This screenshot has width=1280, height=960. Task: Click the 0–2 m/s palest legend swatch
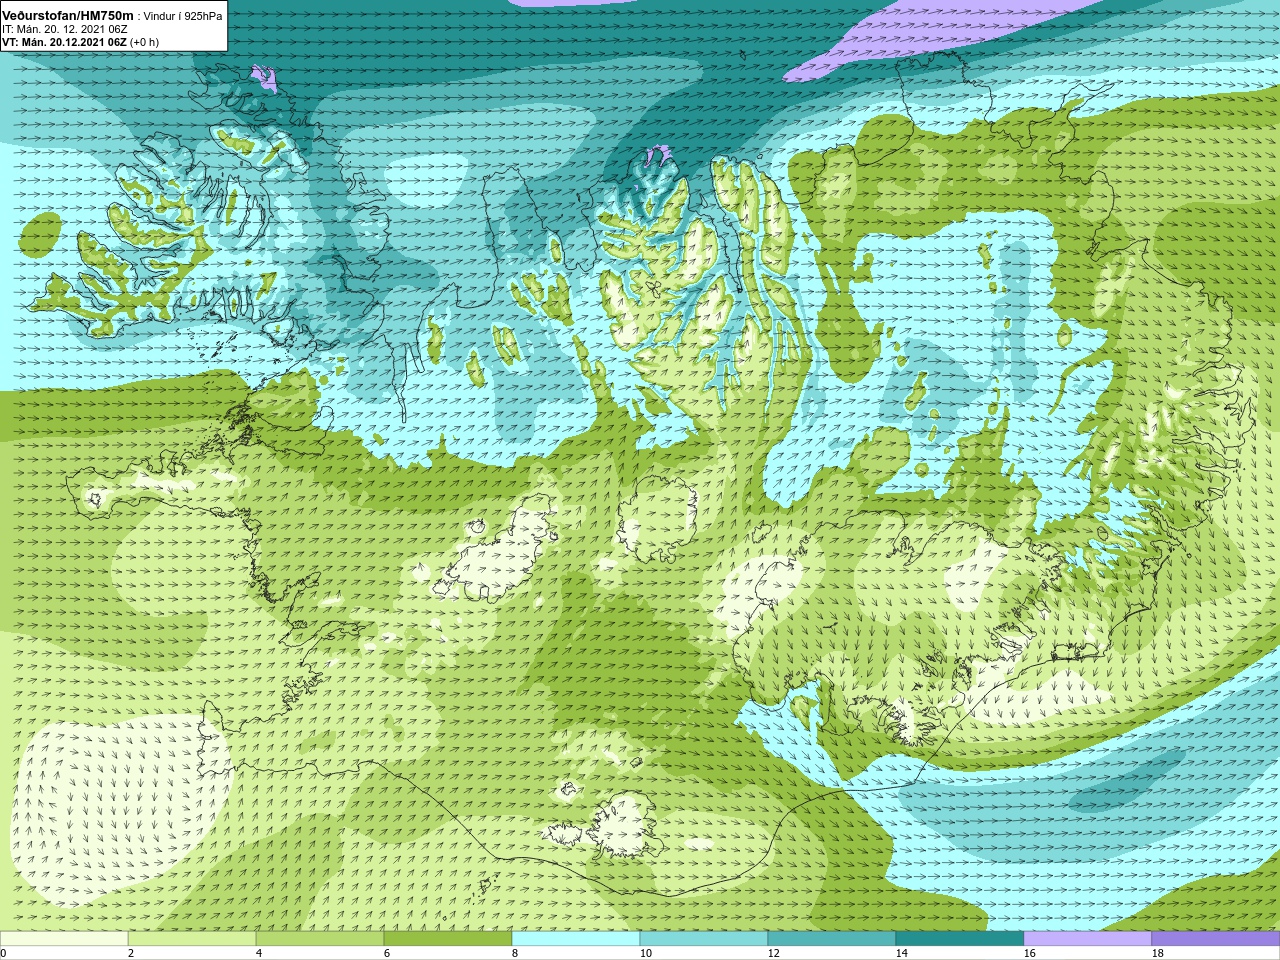click(x=64, y=939)
